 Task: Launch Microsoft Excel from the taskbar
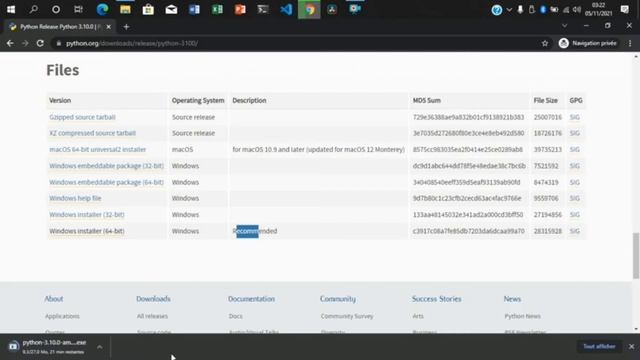click(x=217, y=9)
